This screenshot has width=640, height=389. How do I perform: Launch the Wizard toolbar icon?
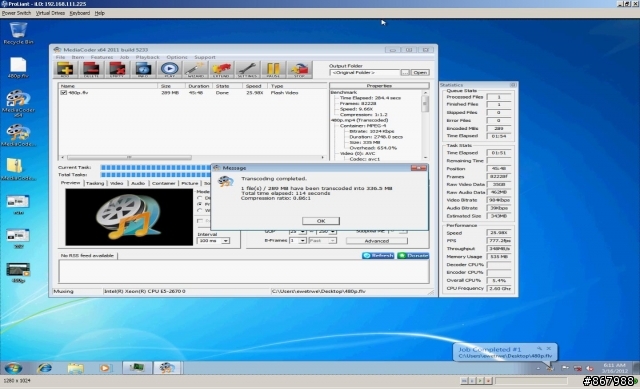click(195, 69)
